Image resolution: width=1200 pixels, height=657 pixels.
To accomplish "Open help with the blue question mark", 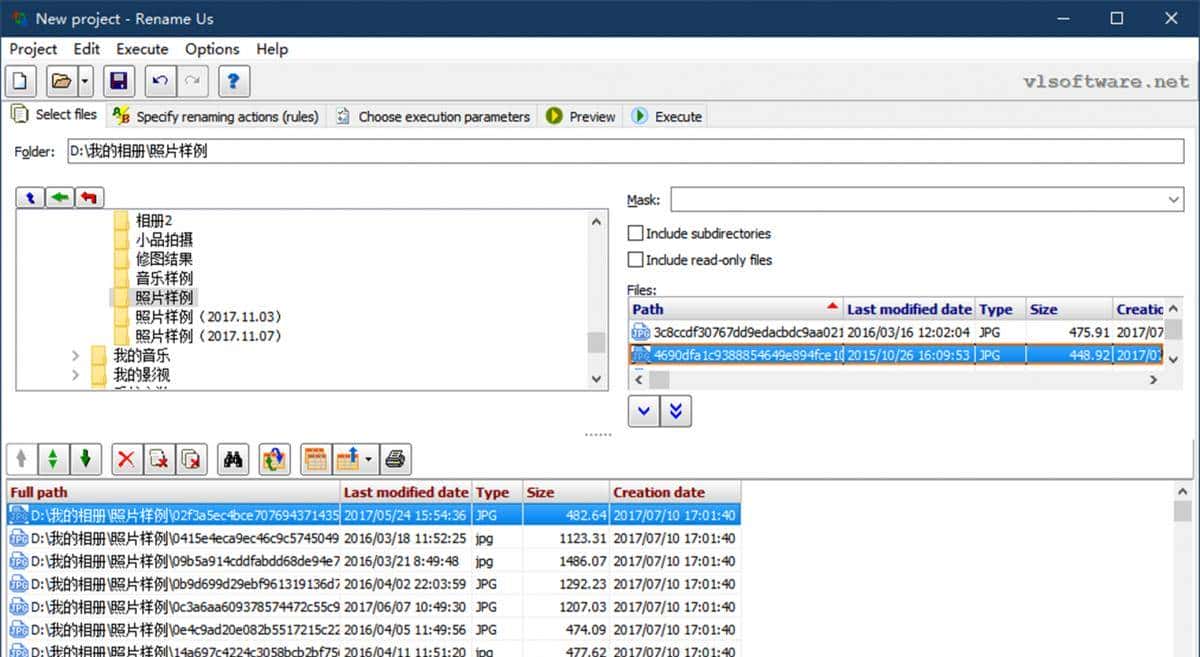I will coord(233,81).
